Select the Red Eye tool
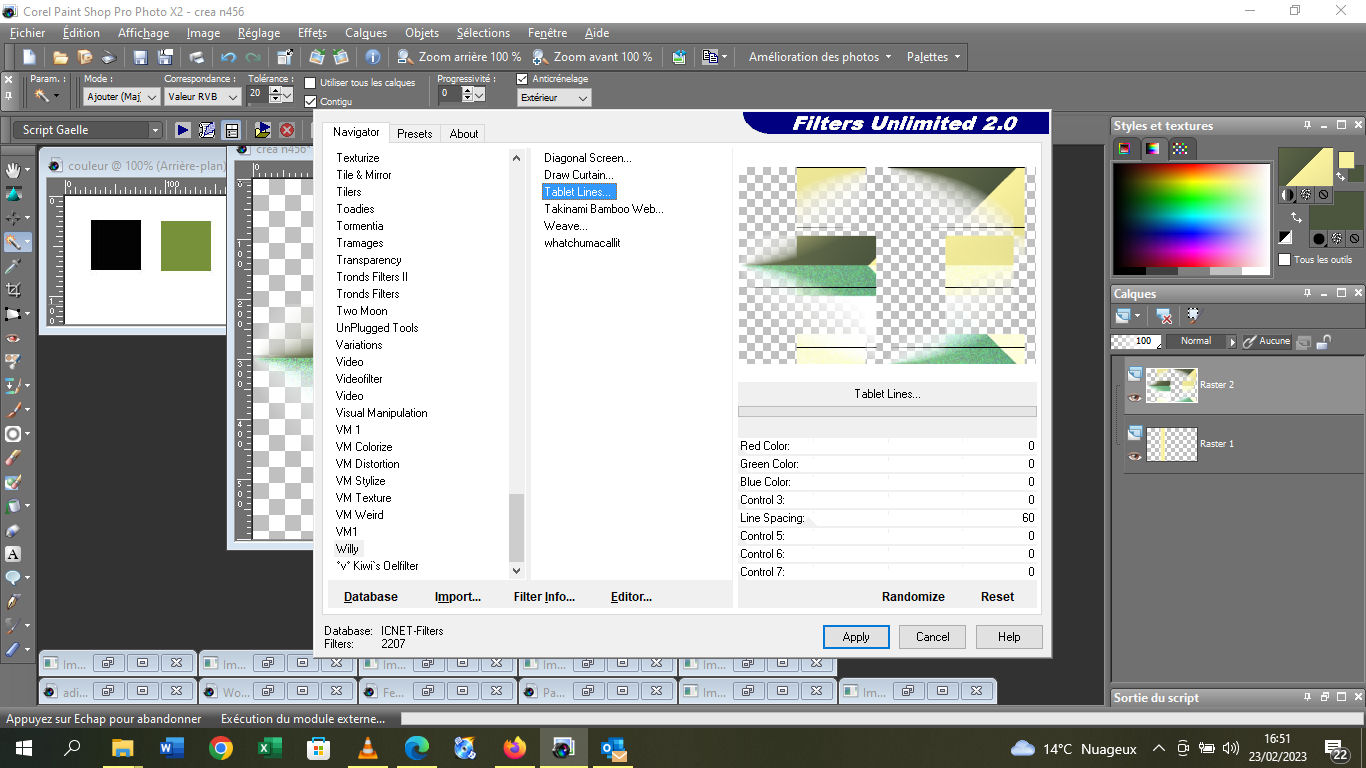Image resolution: width=1366 pixels, height=768 pixels. pyautogui.click(x=13, y=338)
